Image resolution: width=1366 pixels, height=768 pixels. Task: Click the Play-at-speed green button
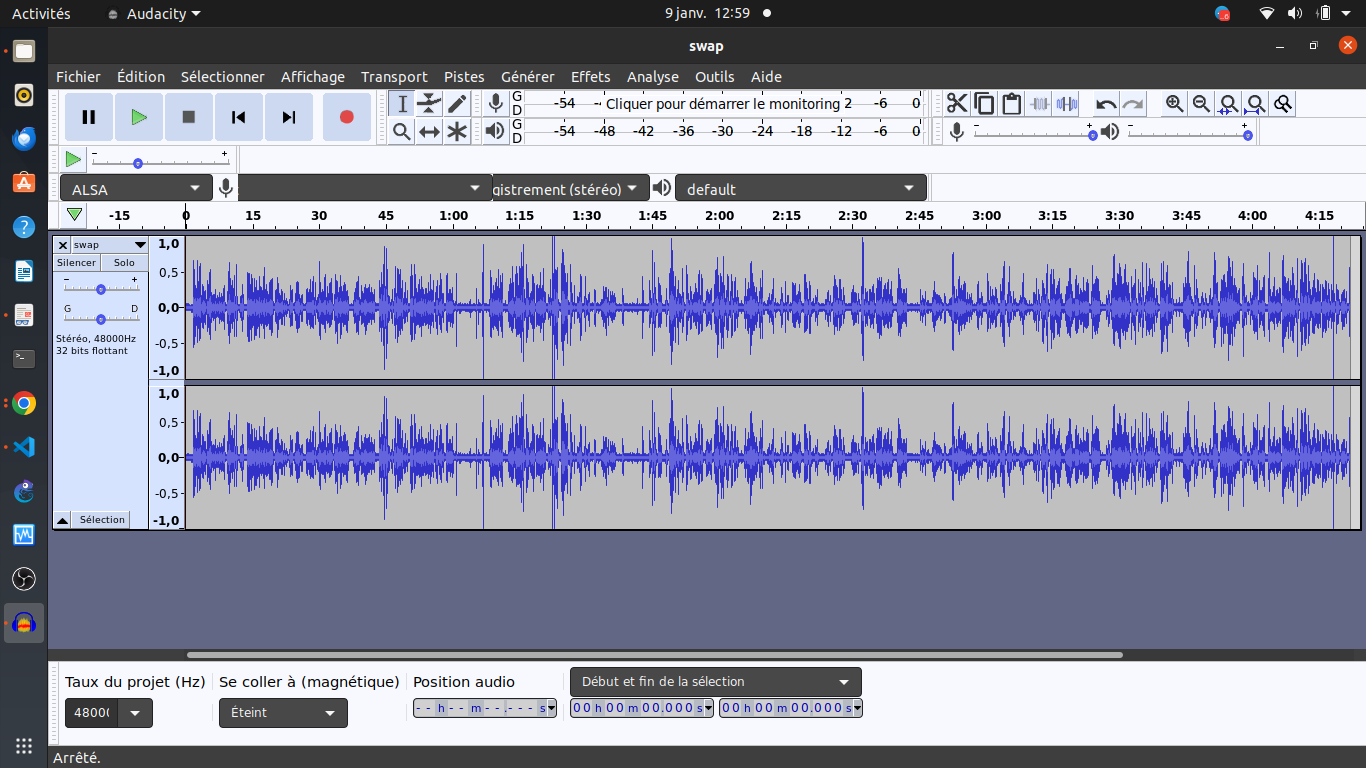(x=73, y=159)
